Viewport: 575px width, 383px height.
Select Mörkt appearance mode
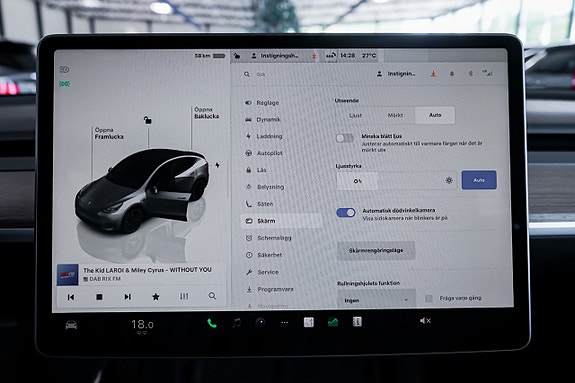395,115
